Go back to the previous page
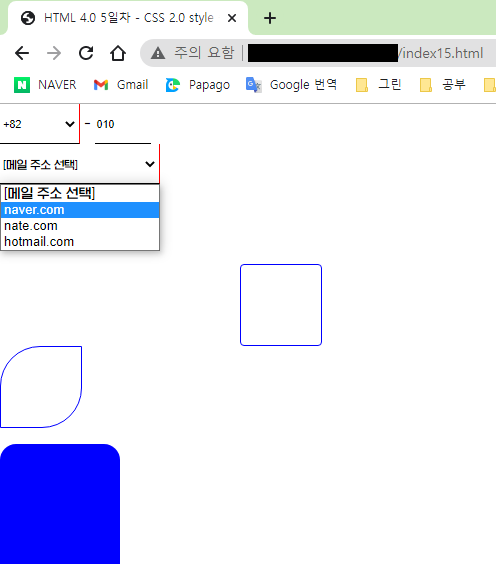The width and height of the screenshot is (496, 569). point(22,53)
